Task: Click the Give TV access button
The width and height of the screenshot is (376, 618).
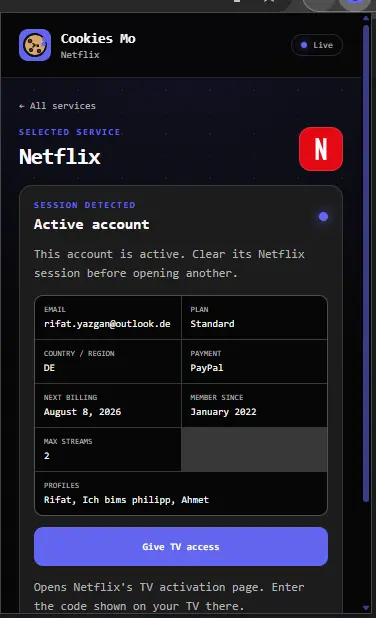Action: click(x=181, y=547)
